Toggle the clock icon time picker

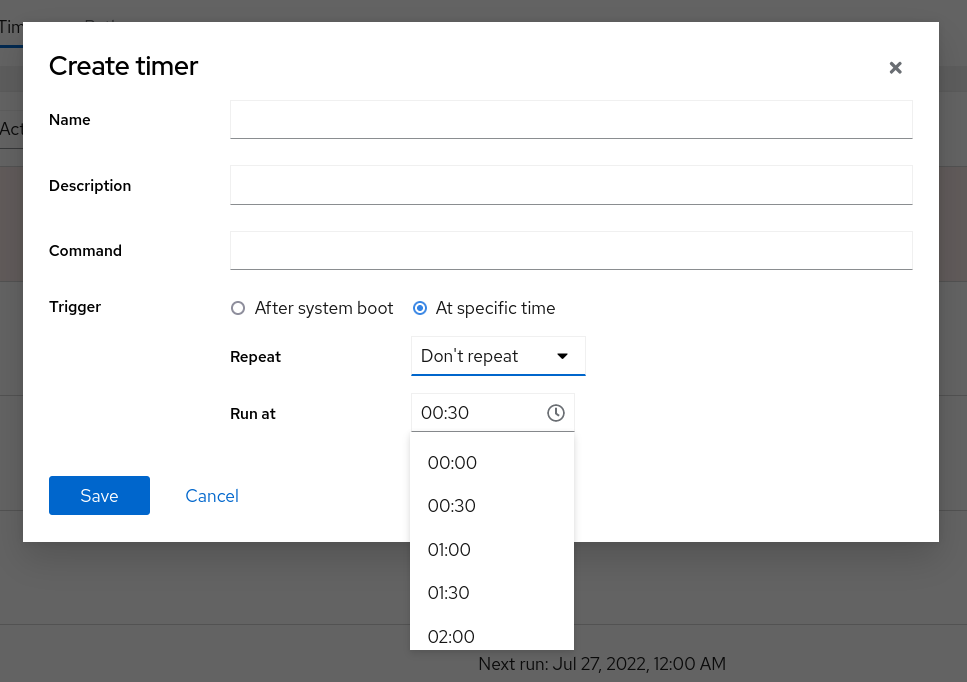[x=556, y=413]
